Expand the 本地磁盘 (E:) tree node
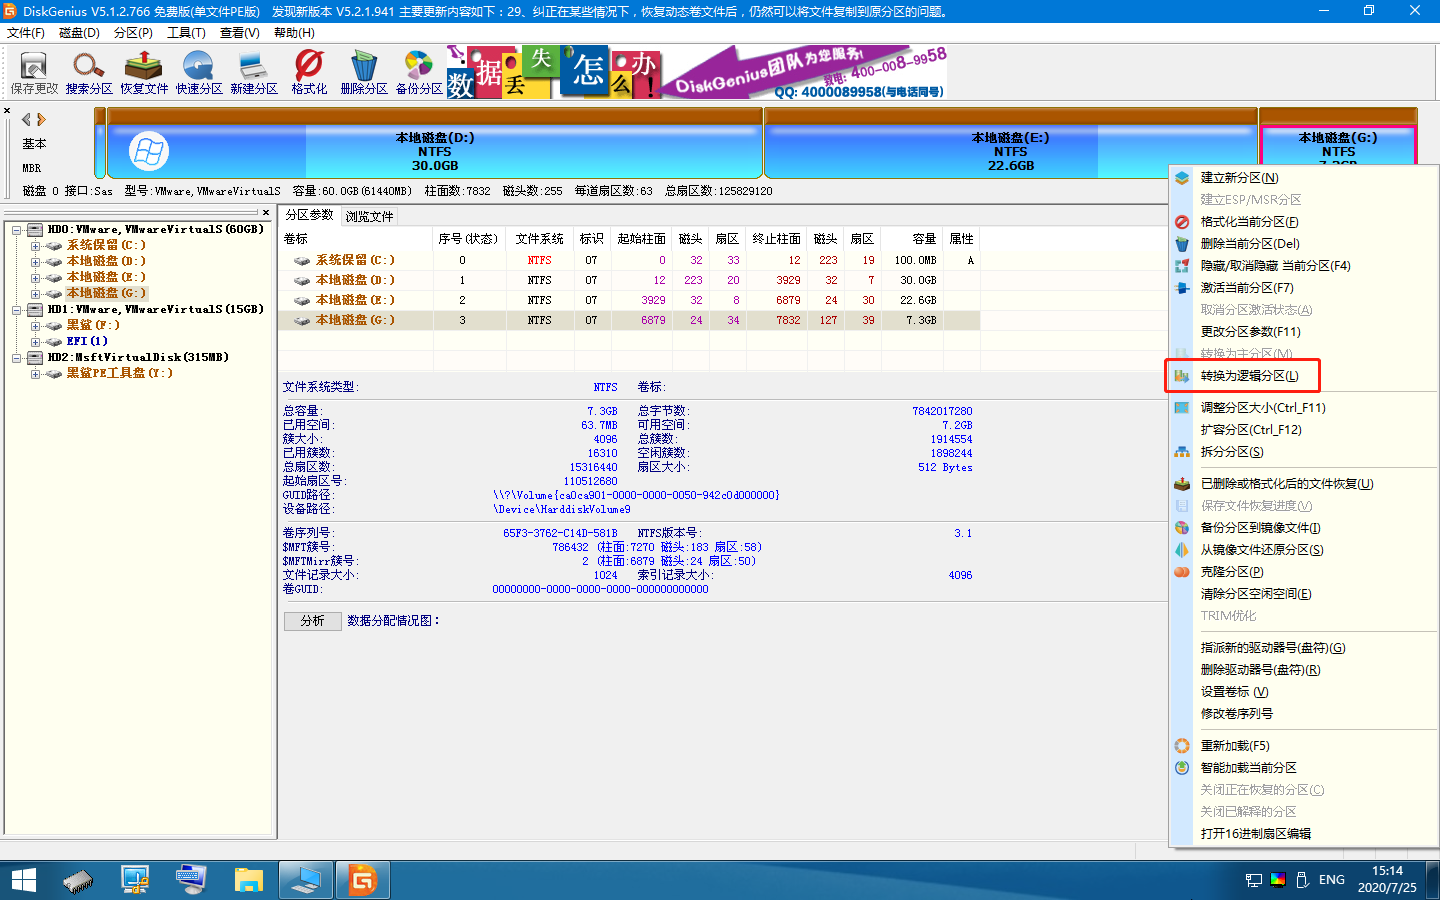 coord(35,278)
